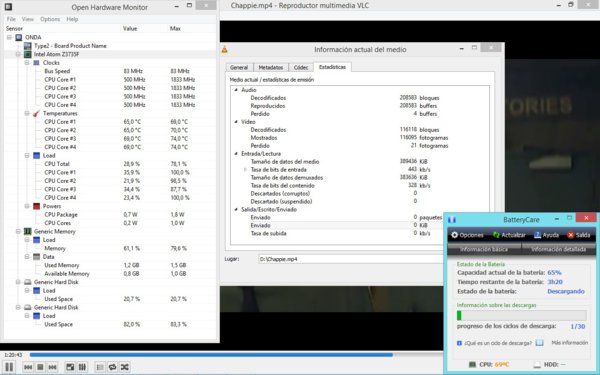The width and height of the screenshot is (600, 375).
Task: Click the red Powers category icon
Action: pyautogui.click(x=36, y=206)
